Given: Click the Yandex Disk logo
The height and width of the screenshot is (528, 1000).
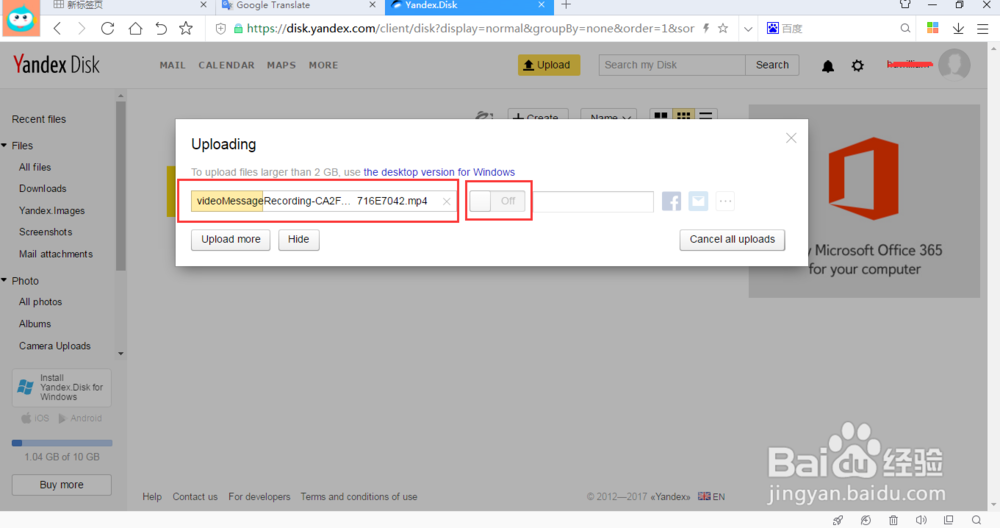Looking at the screenshot, I should 56,64.
